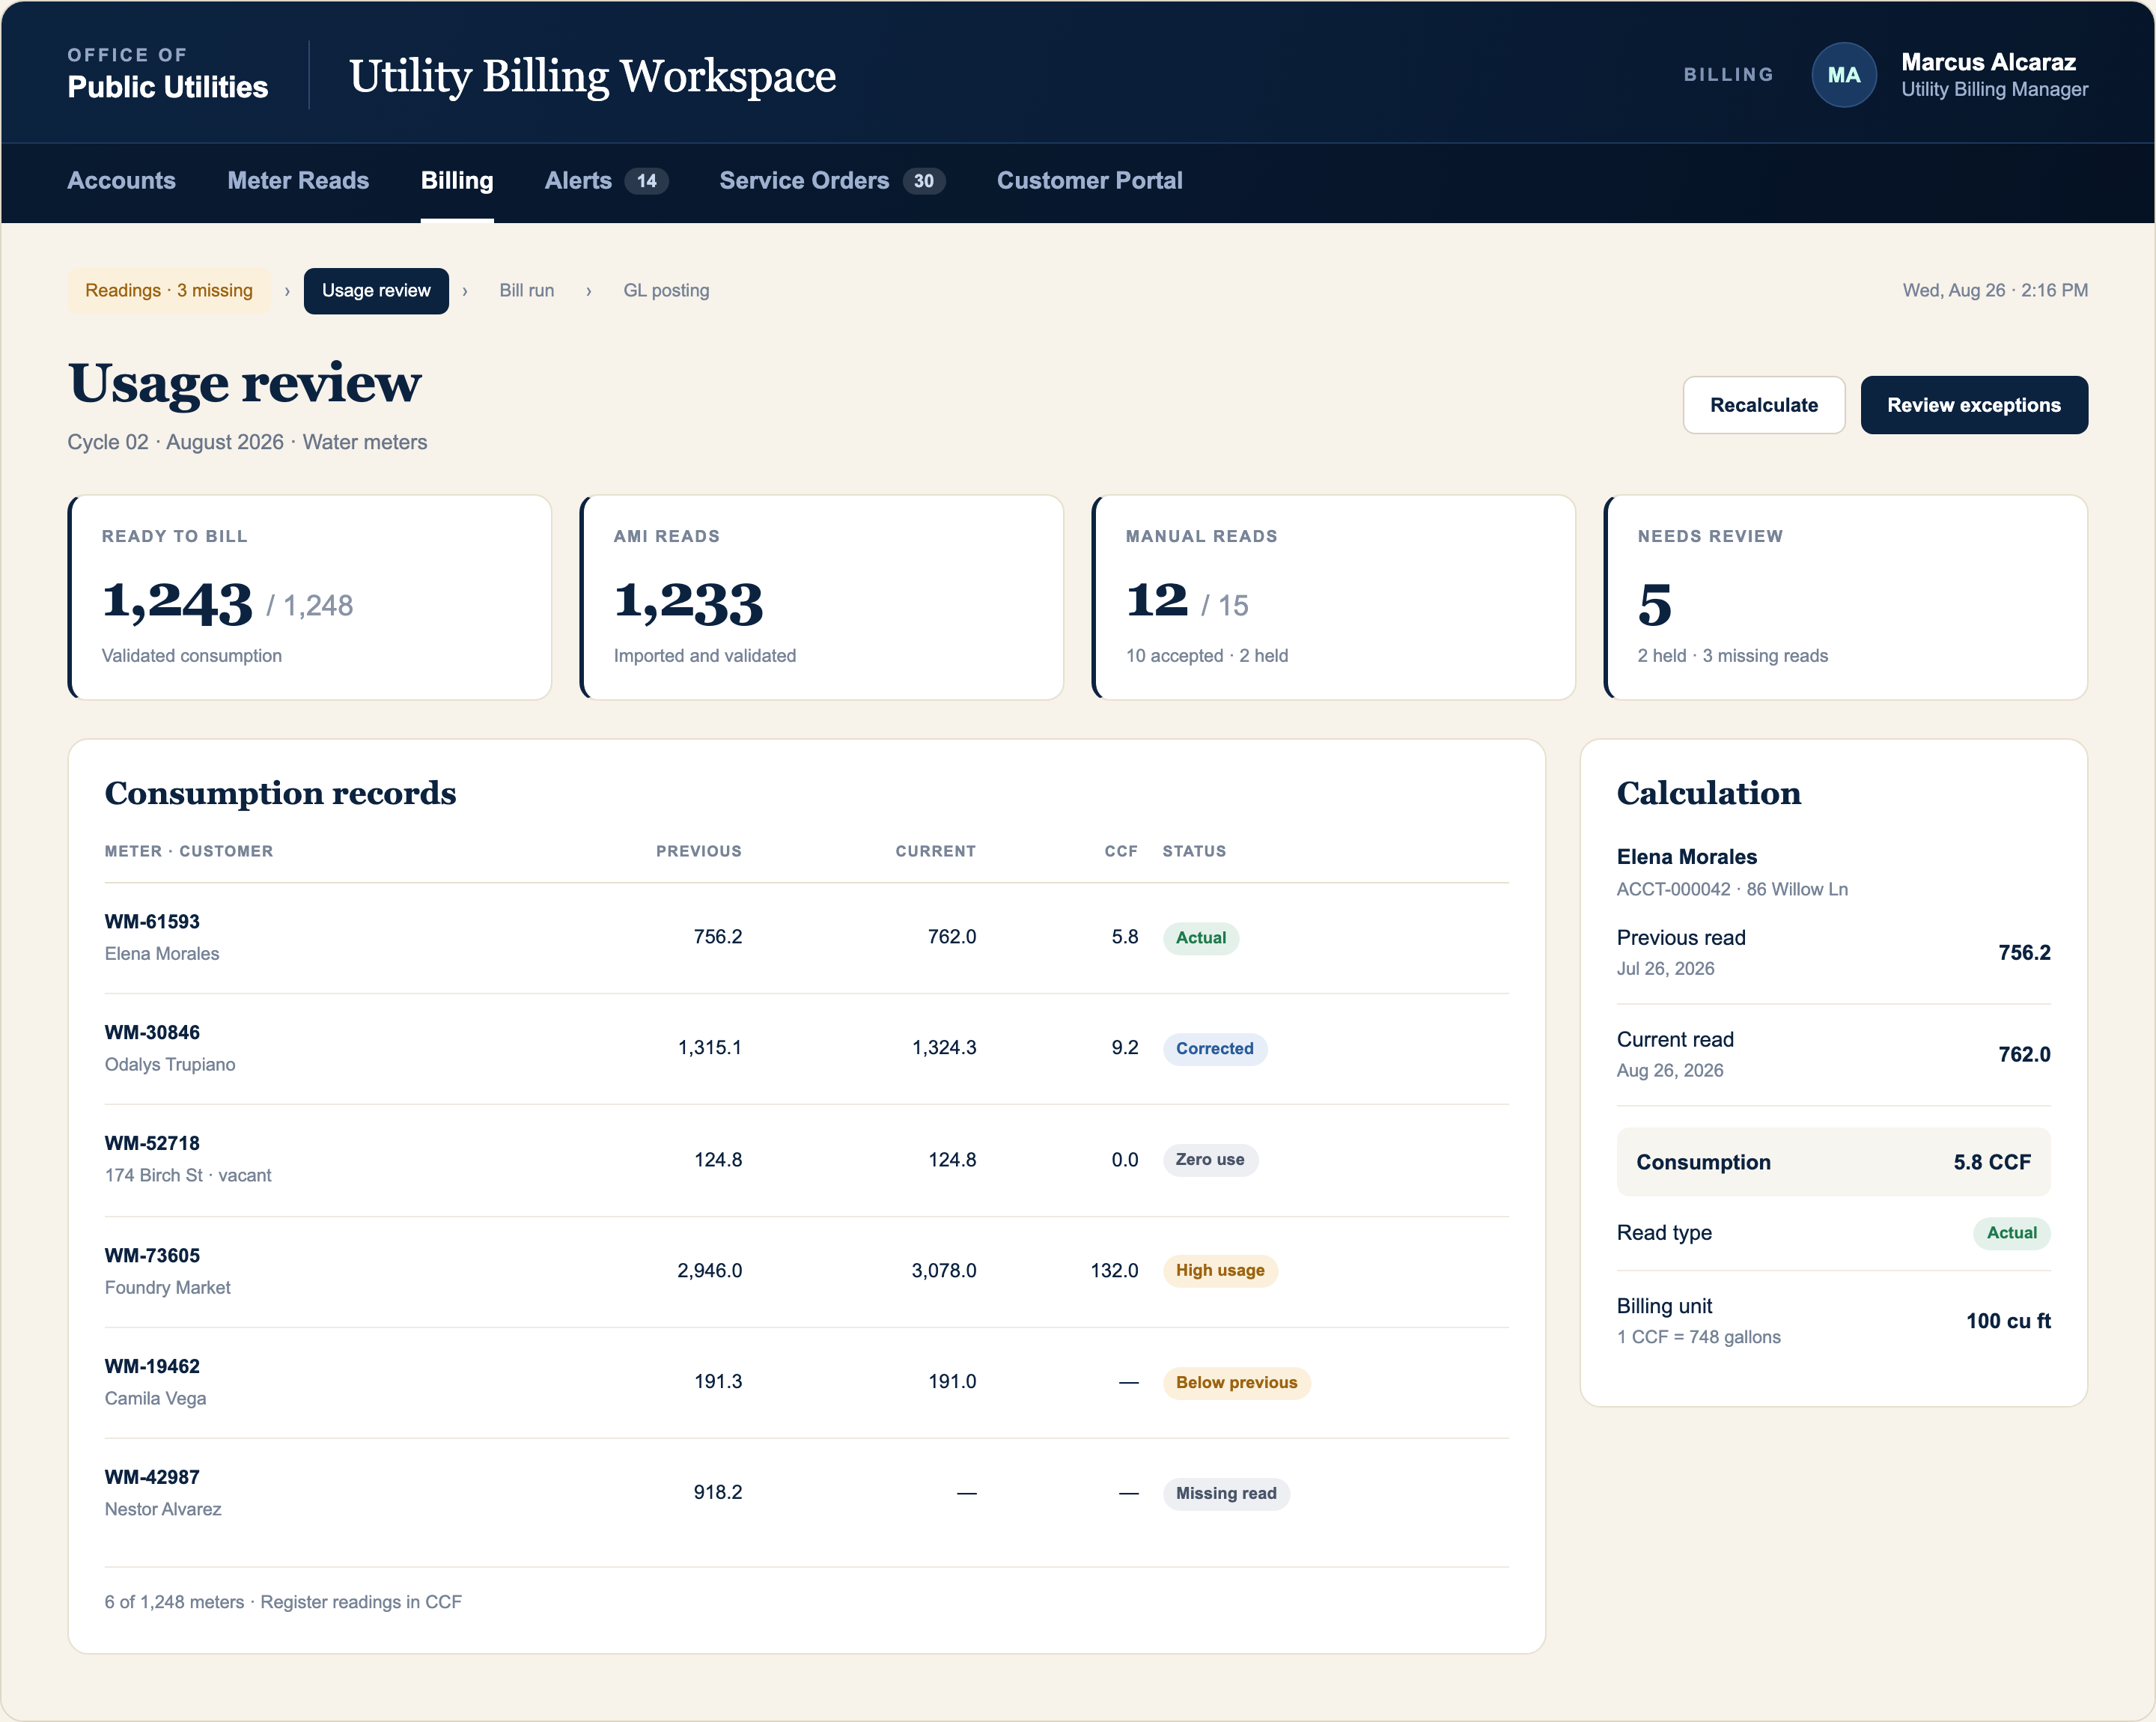Viewport: 2156px width, 1722px height.
Task: Click the Consumption 5.8 CCF row
Action: point(1833,1162)
